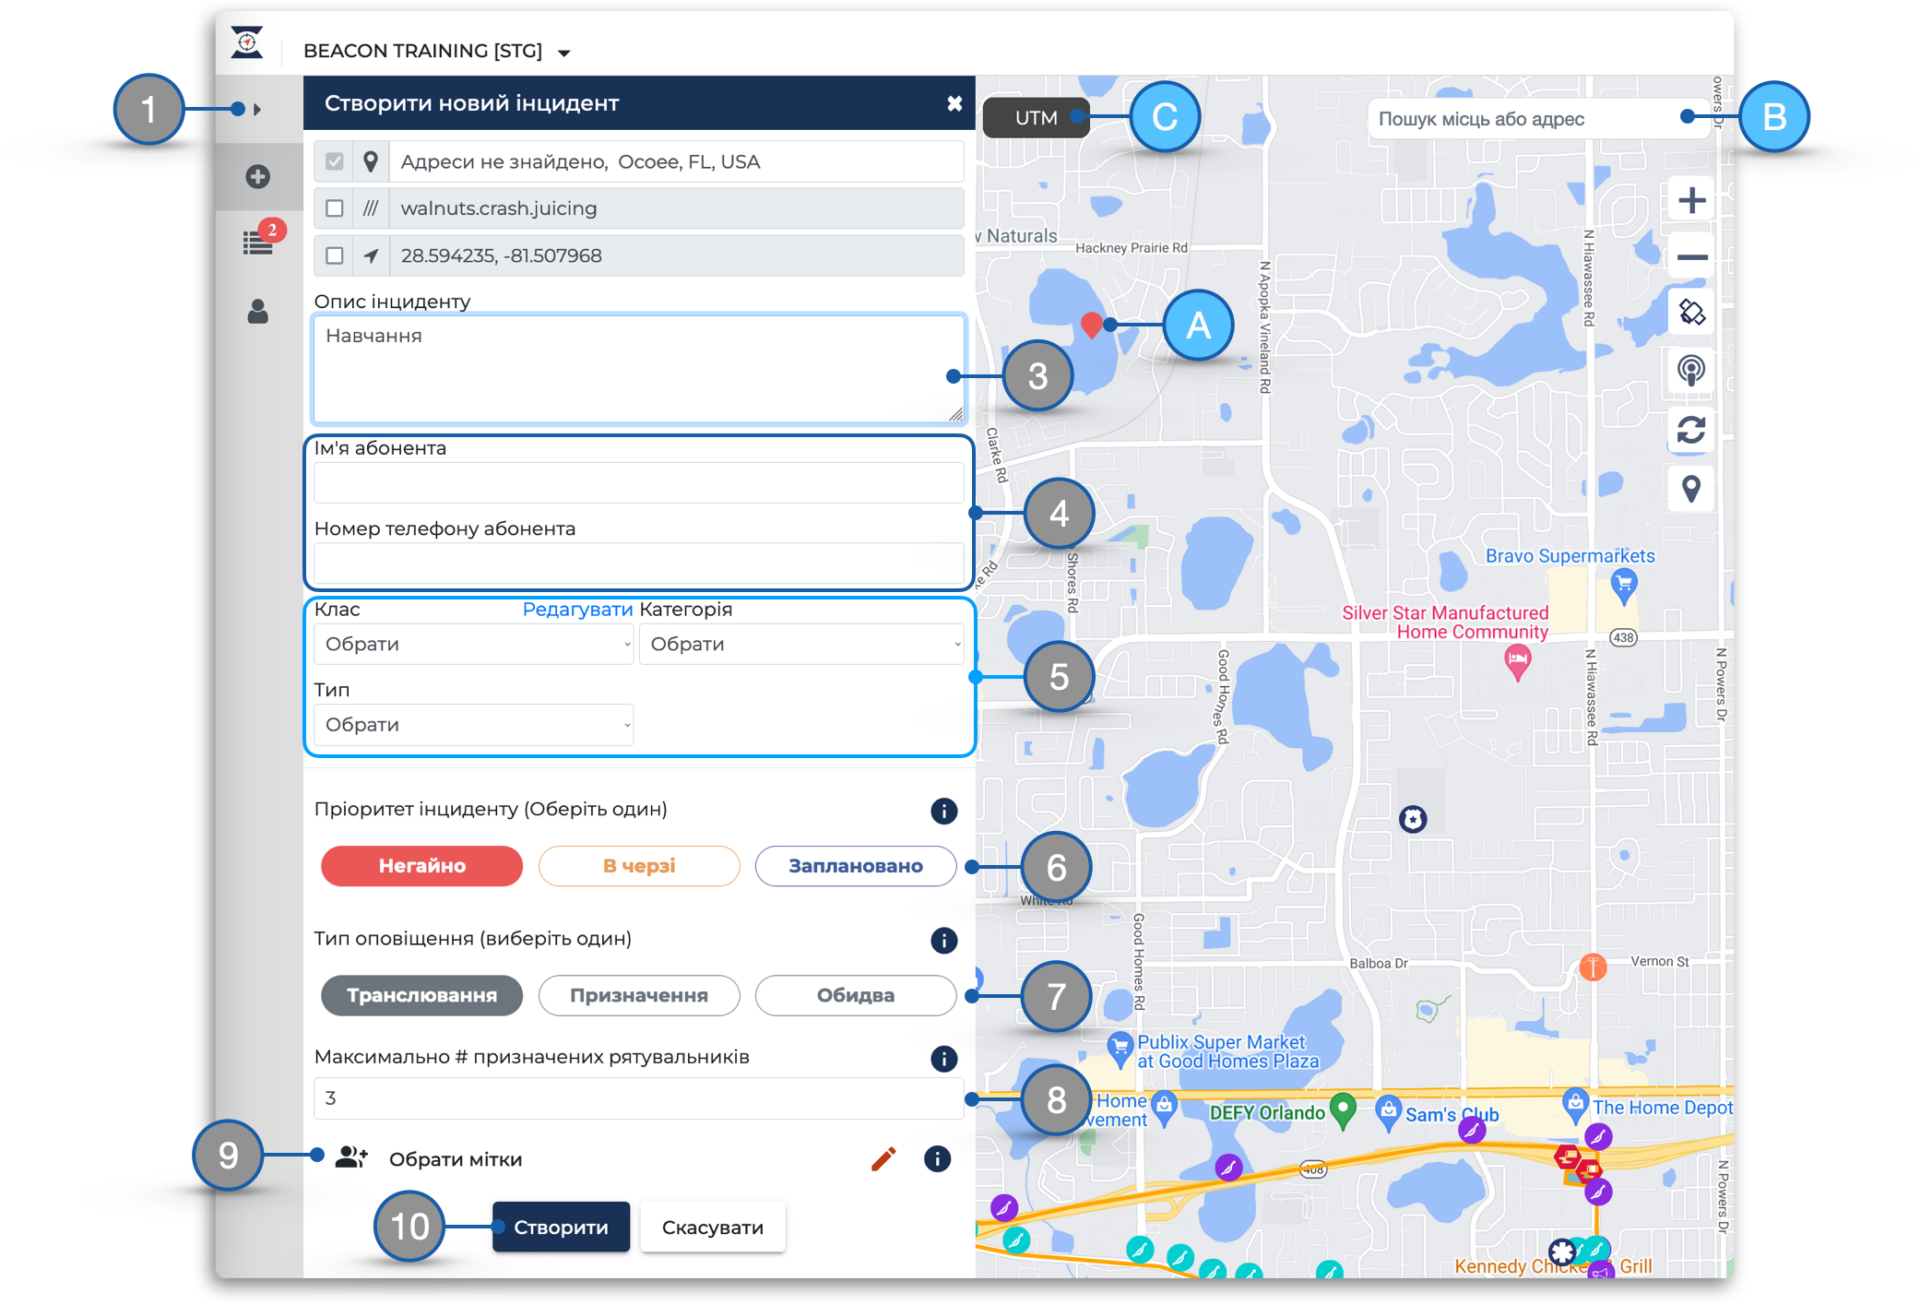Toggle the UTM button on map

click(1036, 117)
